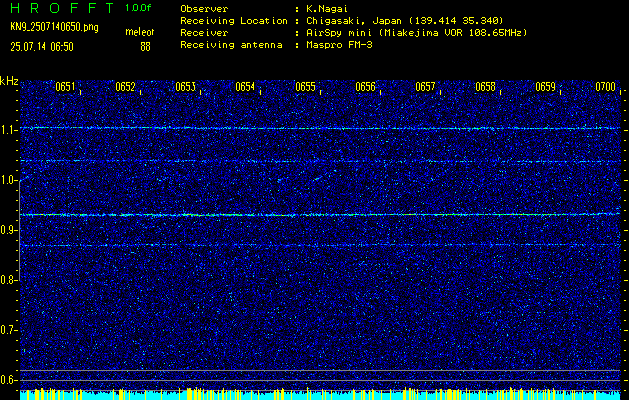This screenshot has width=629, height=400.
Task: Click the 0658 time marker
Action: (485, 87)
